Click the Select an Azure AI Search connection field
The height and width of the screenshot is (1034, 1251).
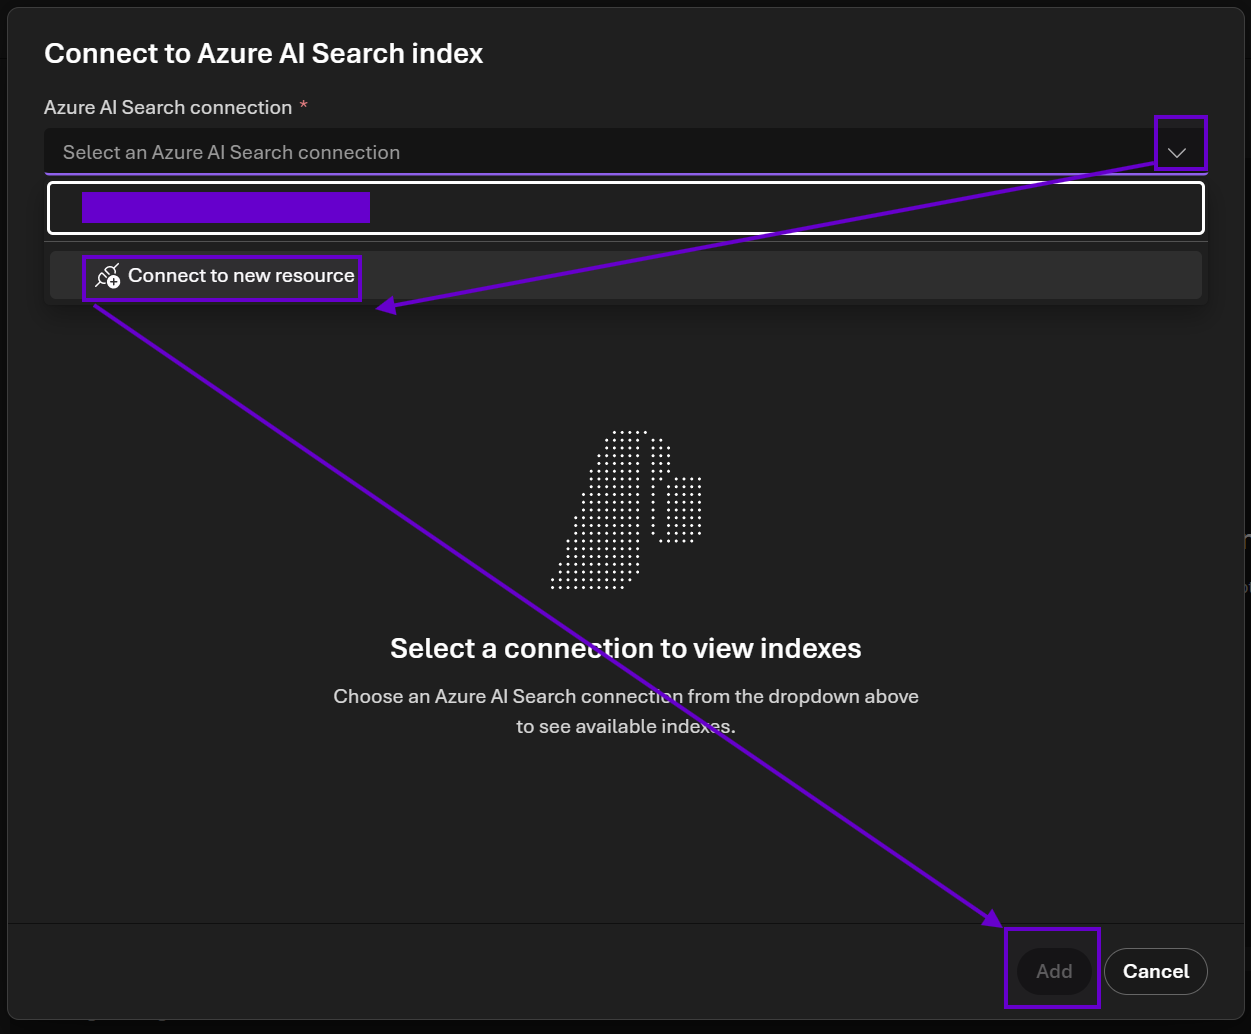[626, 152]
